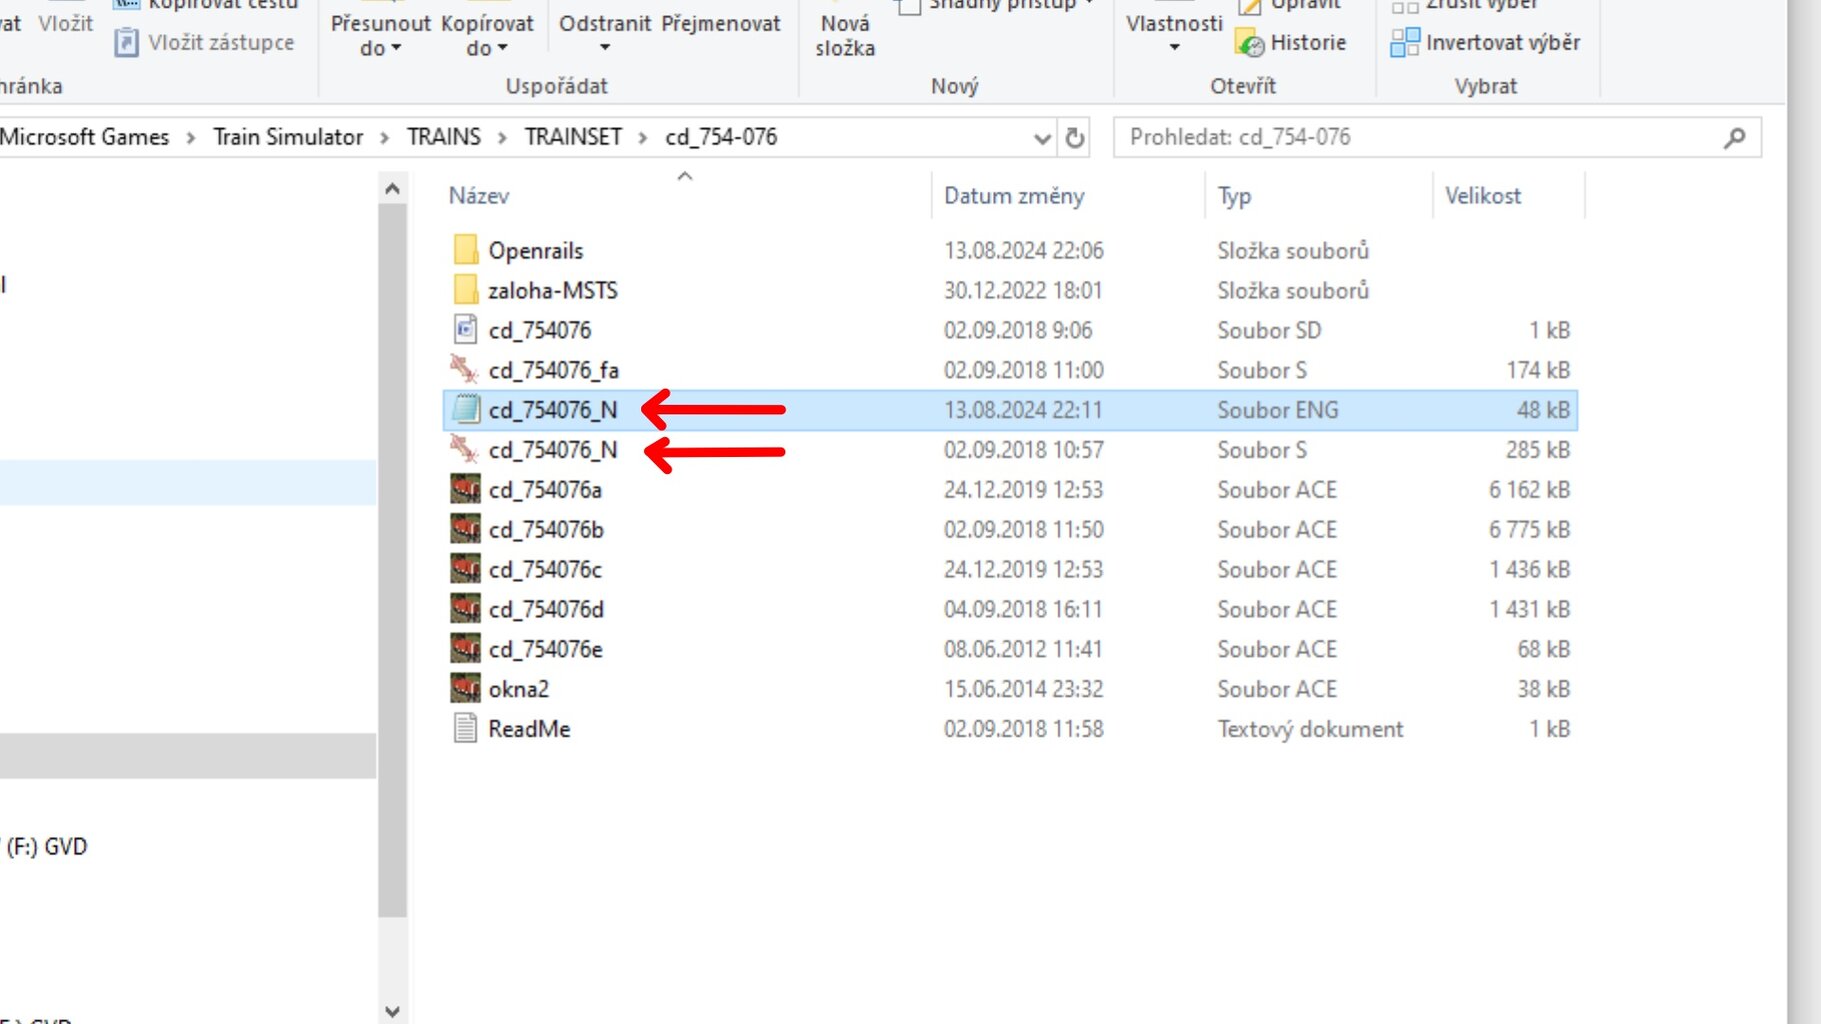Expand breadcrumb chevron after TRAINSET
Viewport: 1821px width, 1024px height.
click(643, 138)
